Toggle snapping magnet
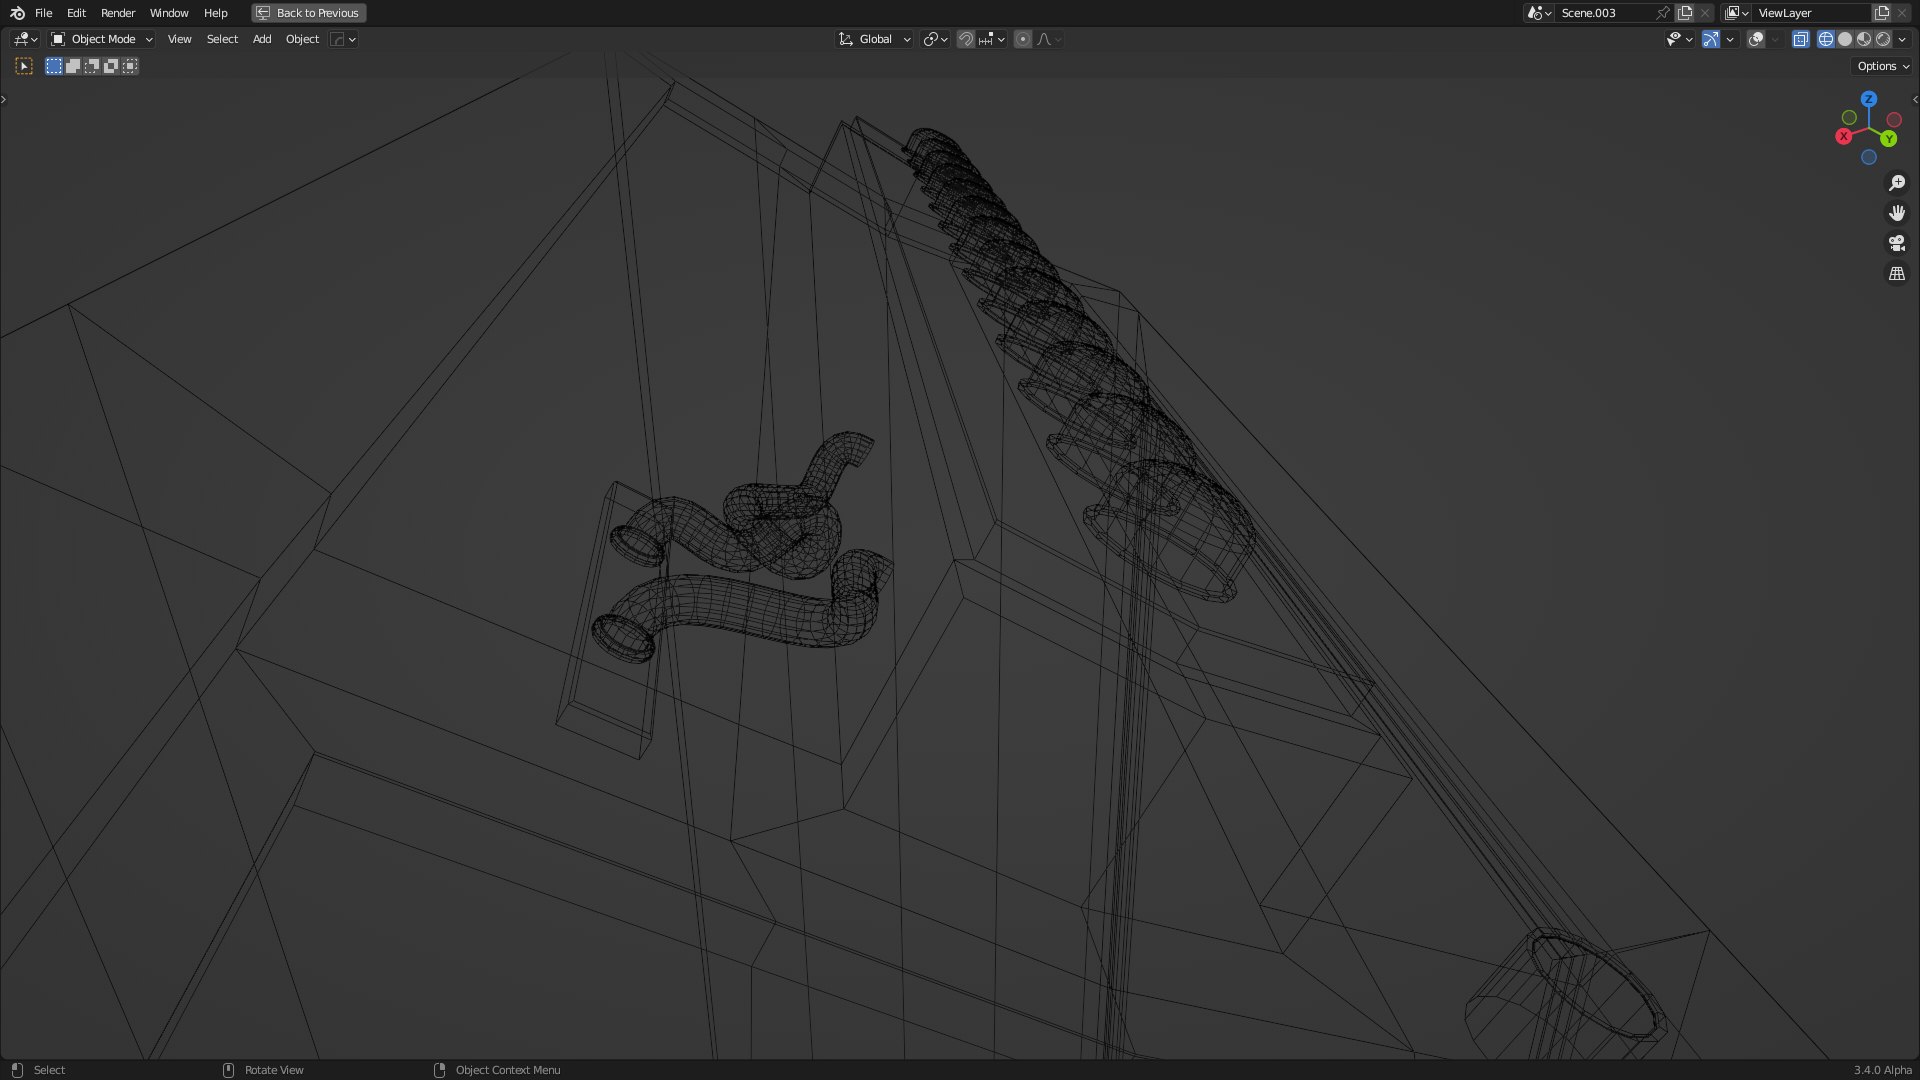 966,39
